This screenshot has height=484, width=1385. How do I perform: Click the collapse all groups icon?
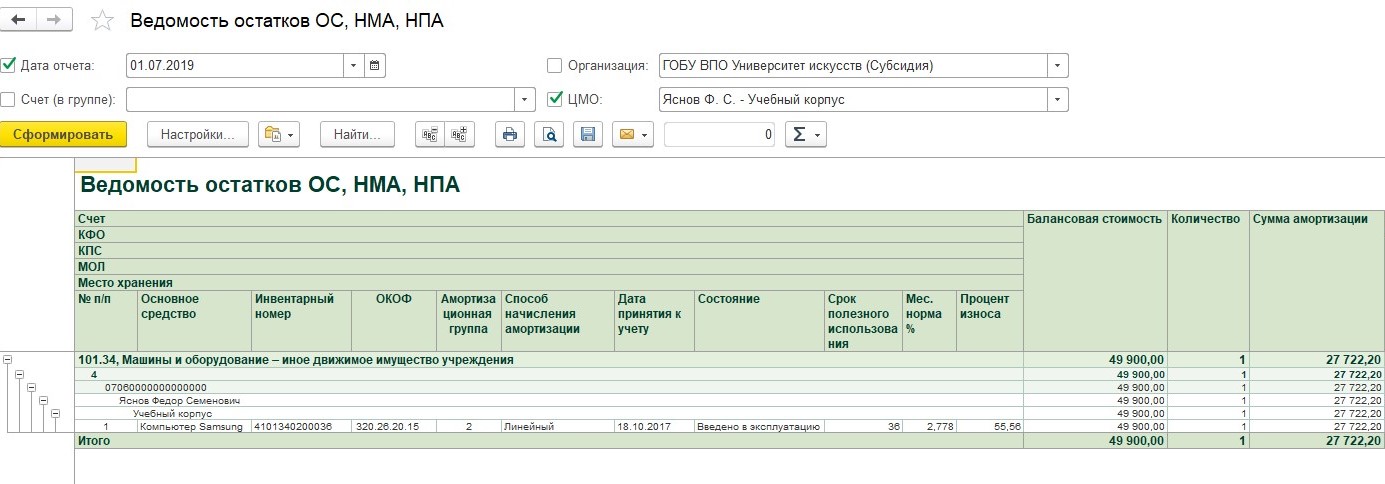point(429,134)
